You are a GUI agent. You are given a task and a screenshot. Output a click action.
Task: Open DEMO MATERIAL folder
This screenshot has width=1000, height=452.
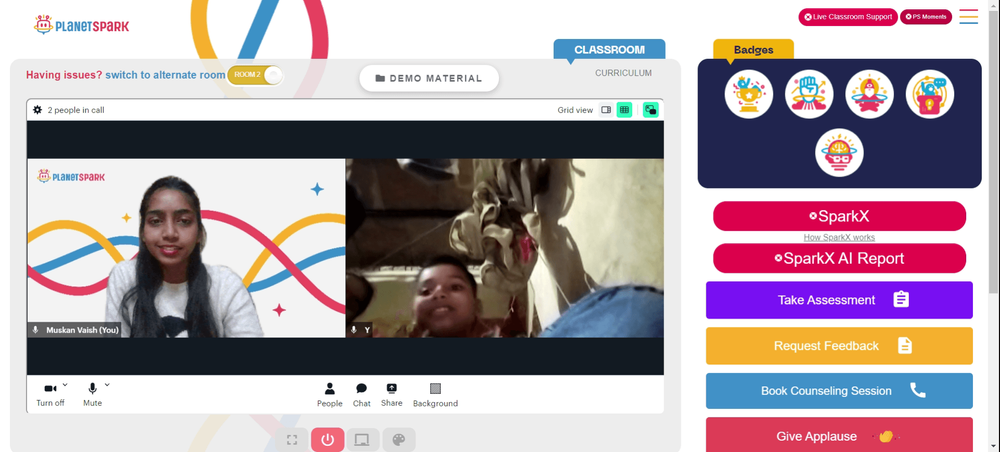(429, 78)
